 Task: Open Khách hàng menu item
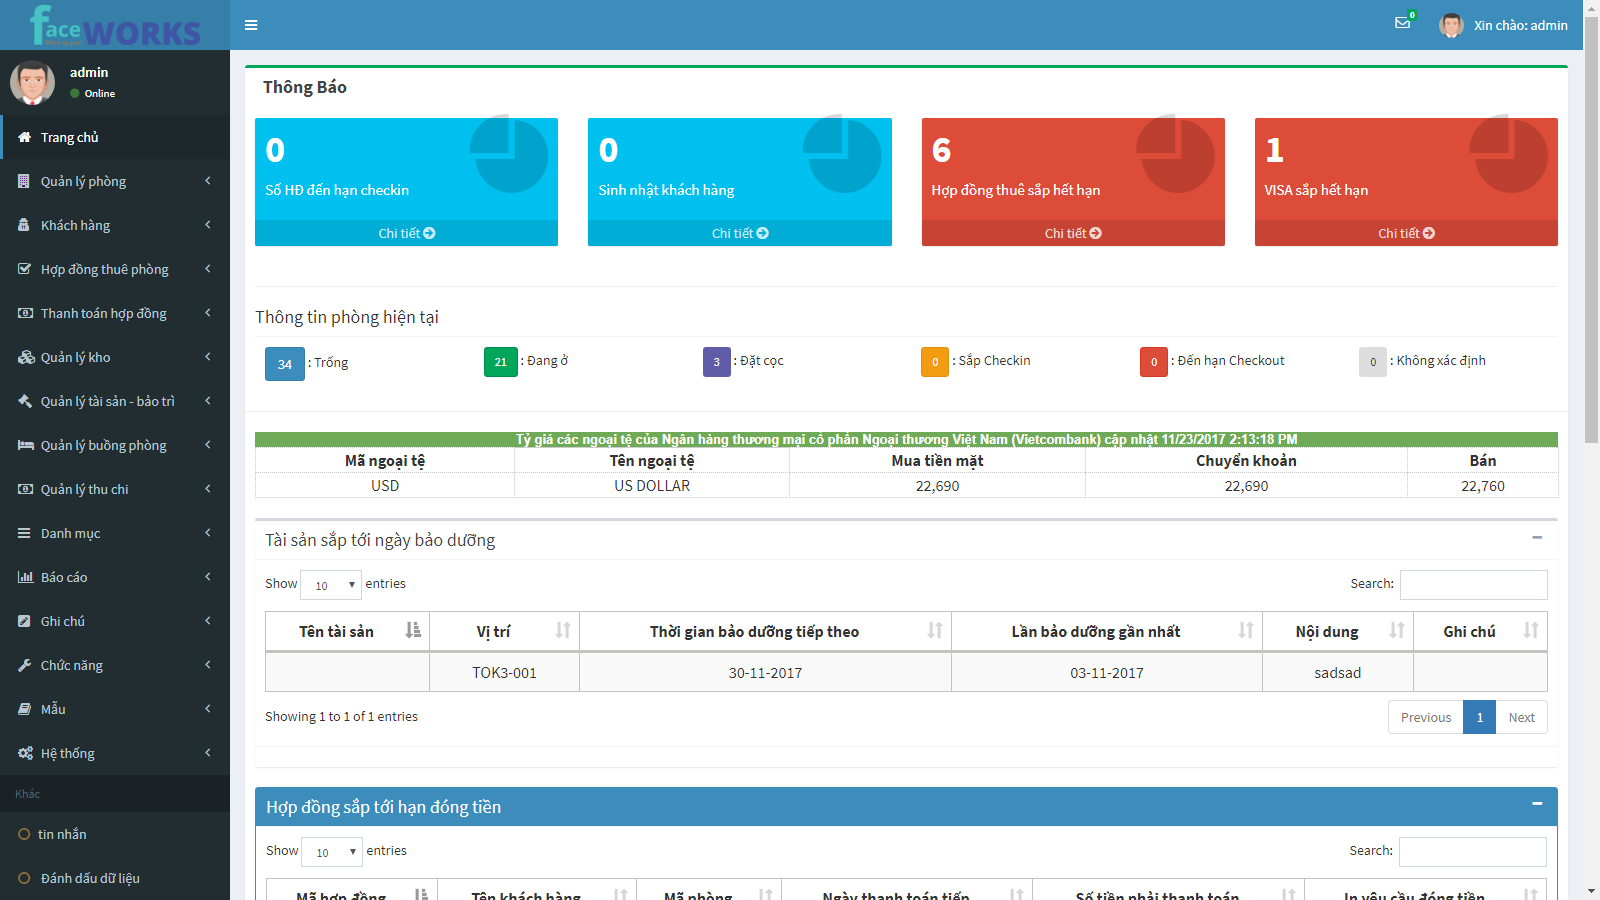(75, 225)
